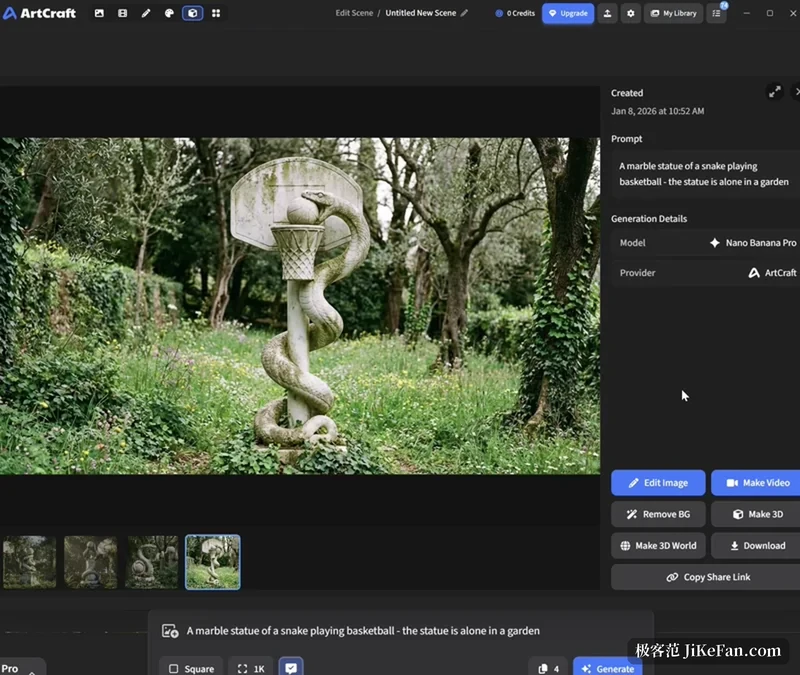
Task: Open settings via the gear icon
Action: tap(631, 13)
